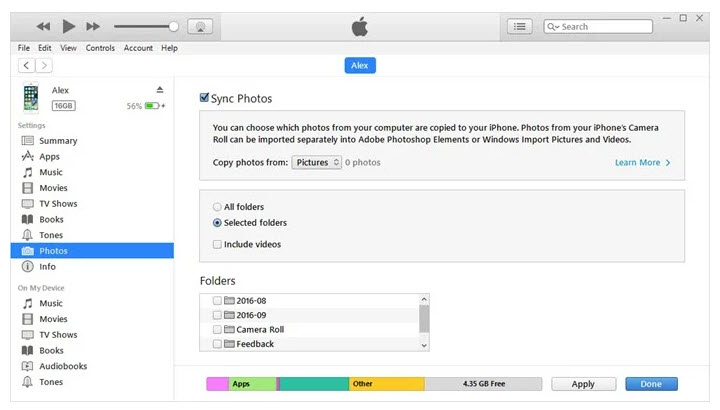Click the pink segment of storage bar

(x=218, y=384)
